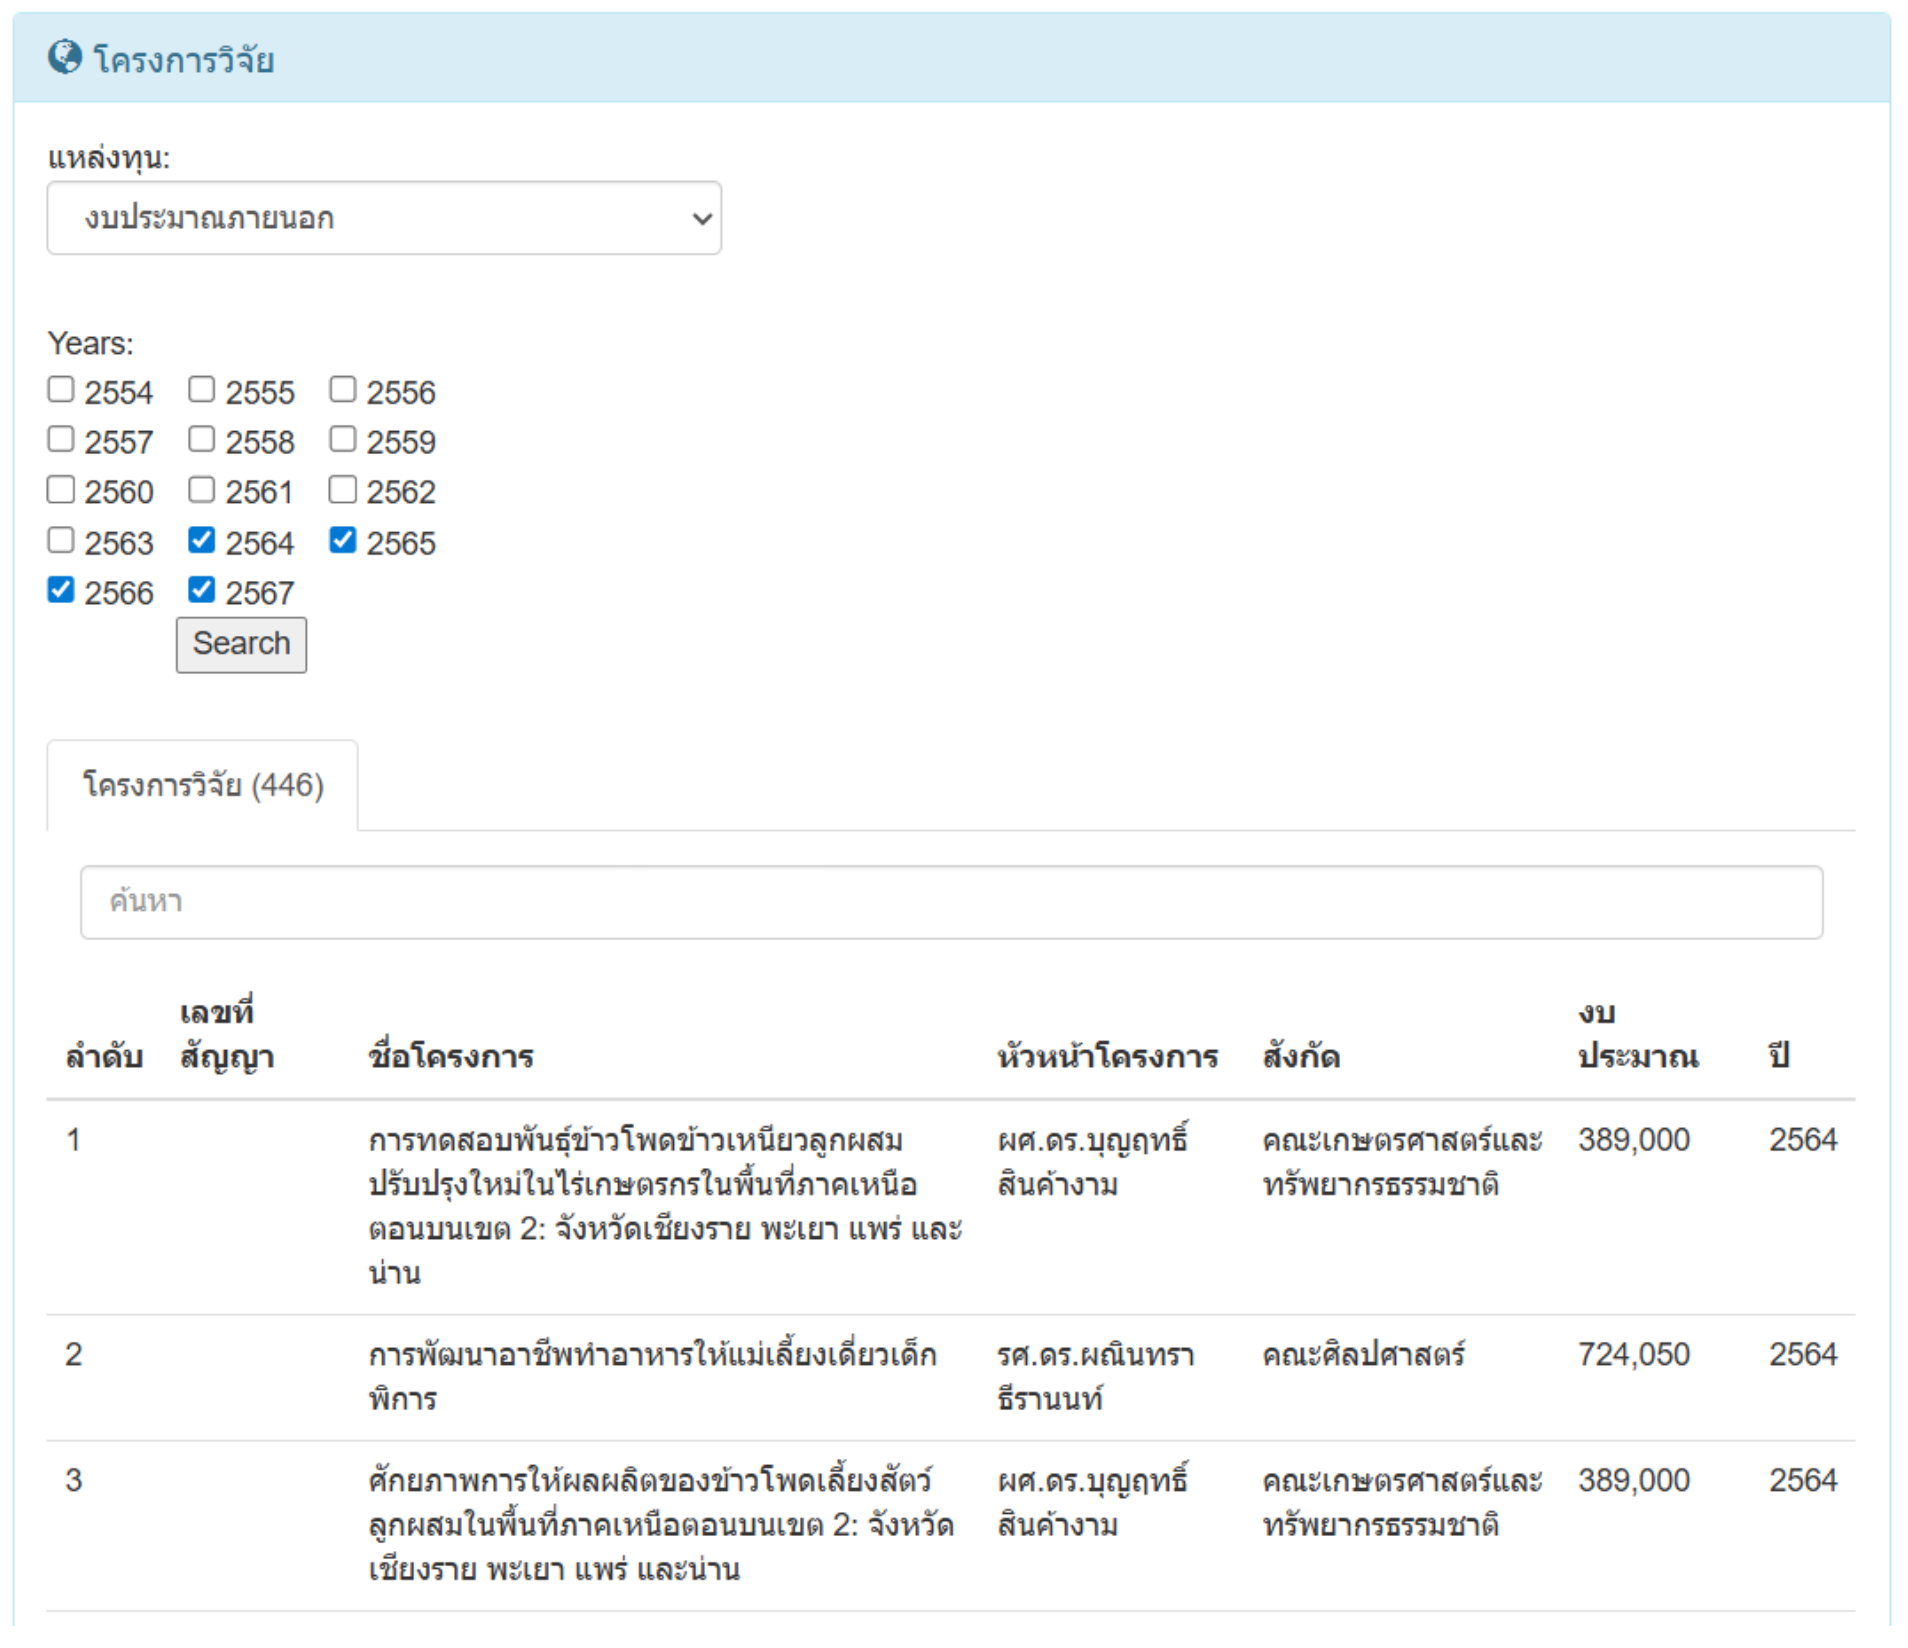The width and height of the screenshot is (1908, 1648).
Task: Uncheck the 2567 year checkbox
Action: (x=202, y=590)
